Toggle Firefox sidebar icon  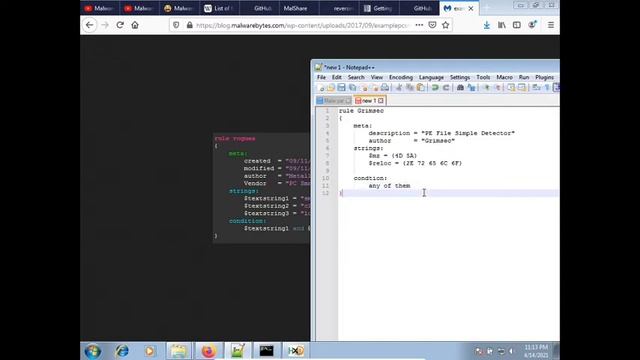517,25
